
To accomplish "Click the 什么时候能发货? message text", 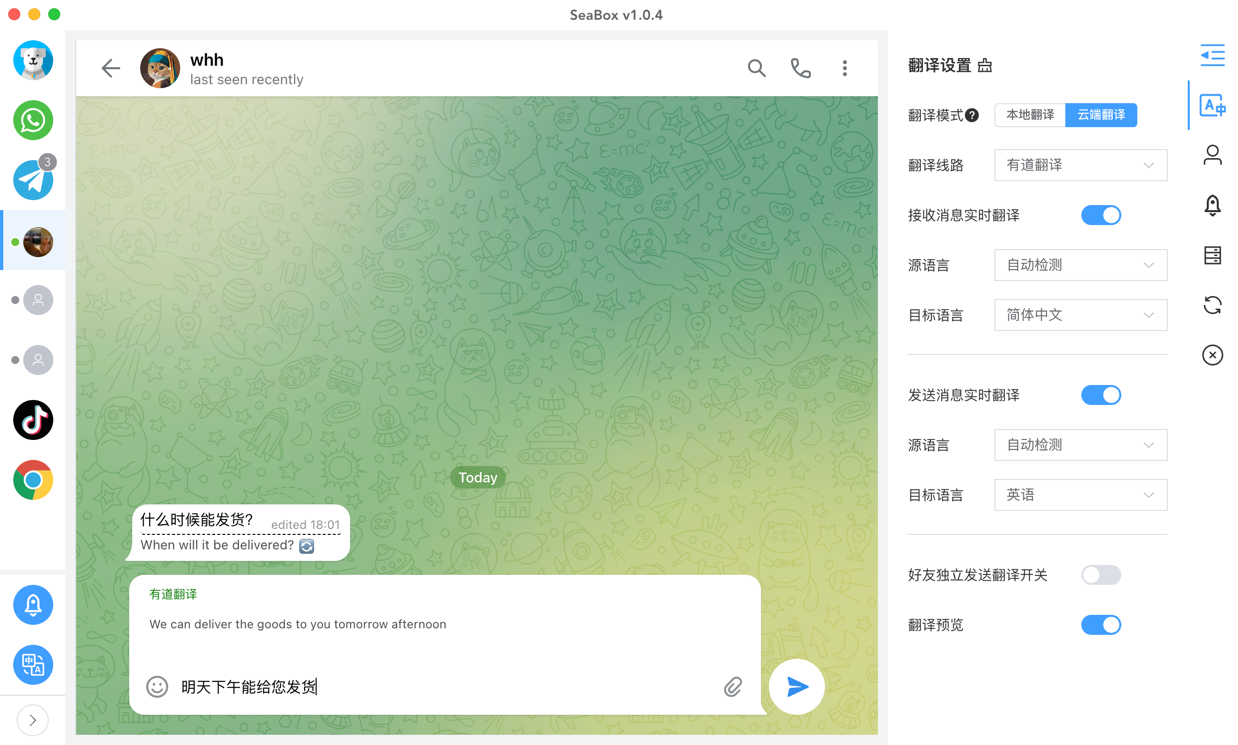I will coord(197,520).
